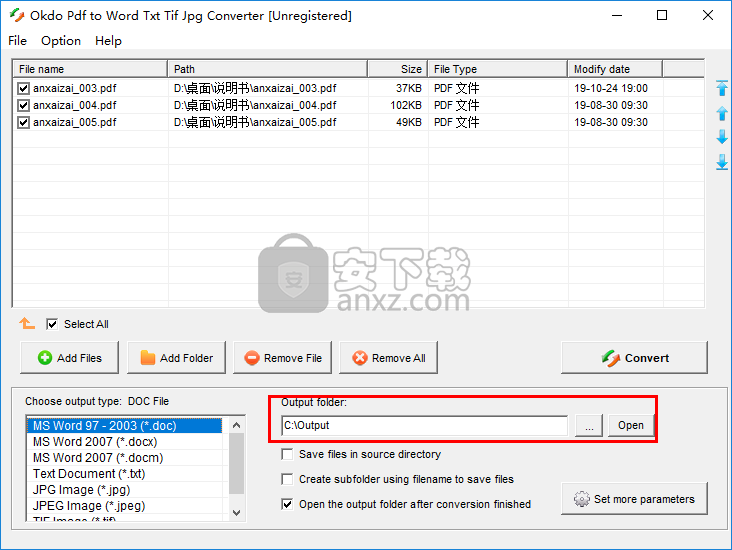Select the path D:\桌面\说明书\anxaizai_005.pdf
Viewport: 732px width, 550px height.
point(255,122)
